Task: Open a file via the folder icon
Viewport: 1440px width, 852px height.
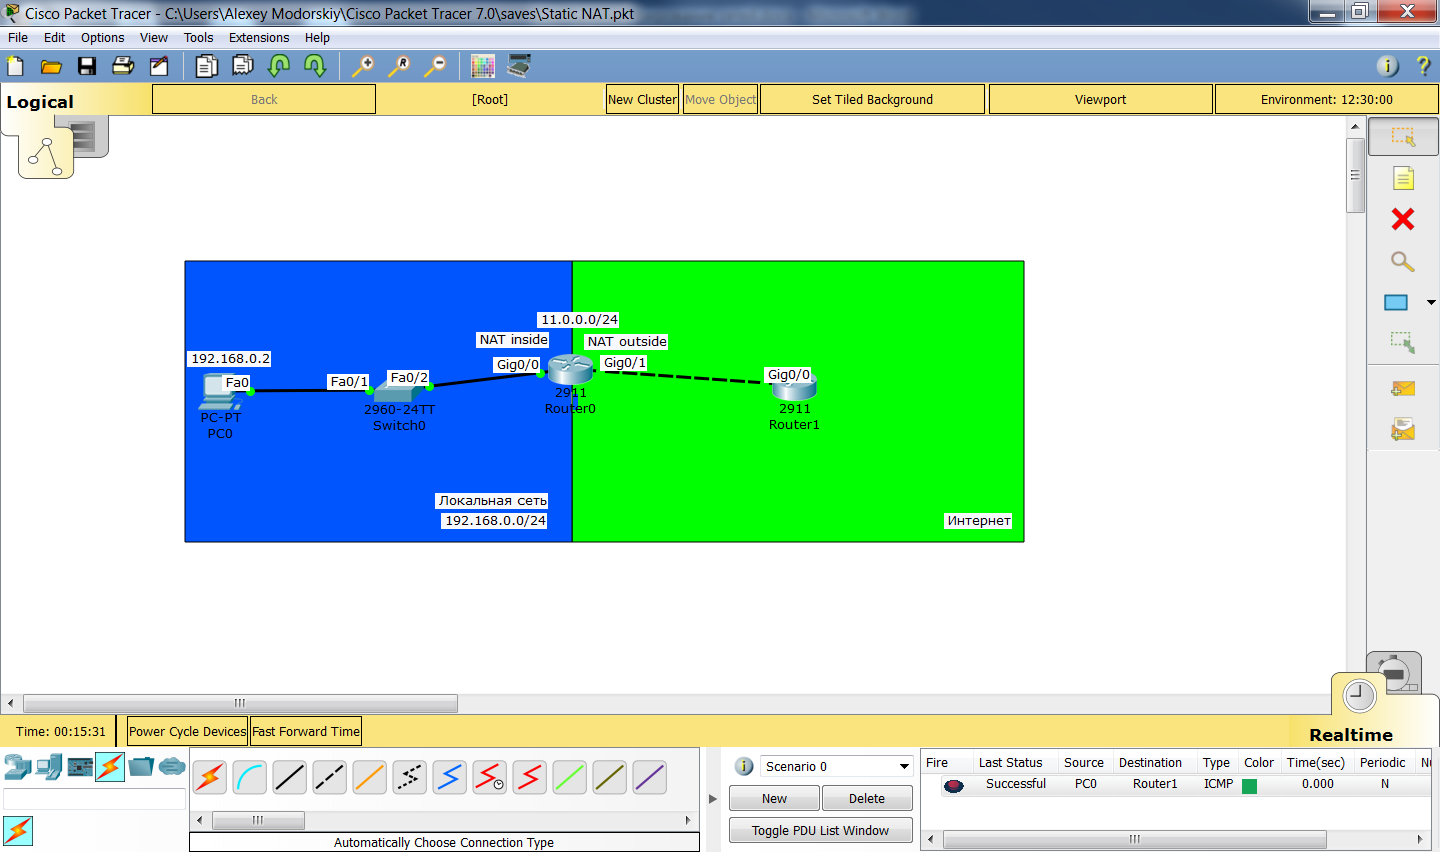Action: 51,66
